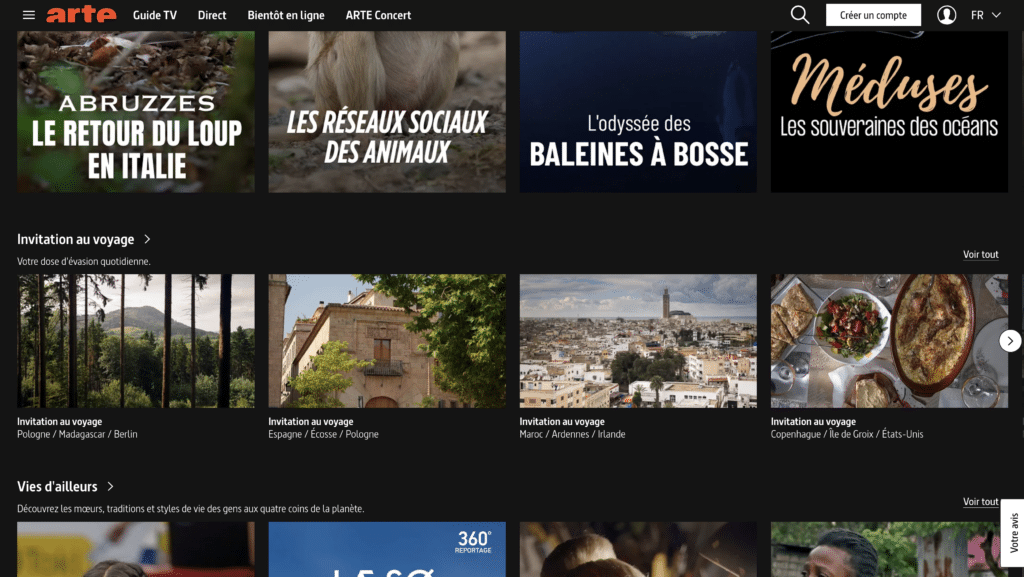
Task: Open the Direct menu item
Action: [x=212, y=15]
